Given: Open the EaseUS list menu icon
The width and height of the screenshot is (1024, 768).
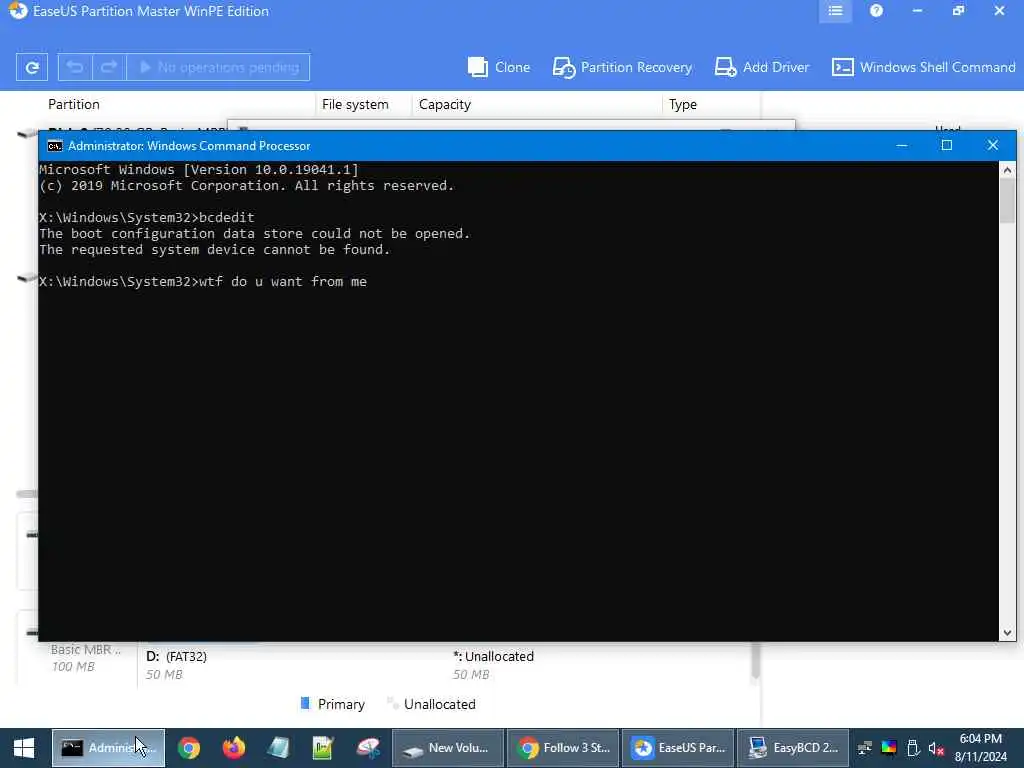Looking at the screenshot, I should pyautogui.click(x=835, y=11).
